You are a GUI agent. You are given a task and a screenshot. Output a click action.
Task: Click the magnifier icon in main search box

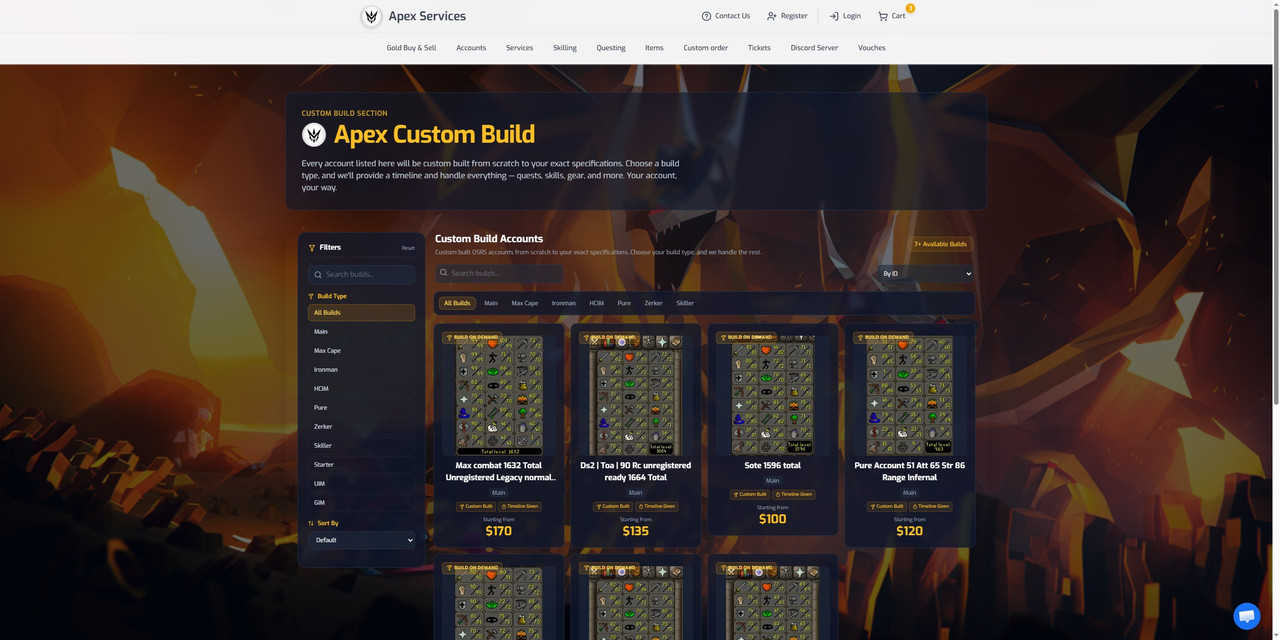coord(444,273)
